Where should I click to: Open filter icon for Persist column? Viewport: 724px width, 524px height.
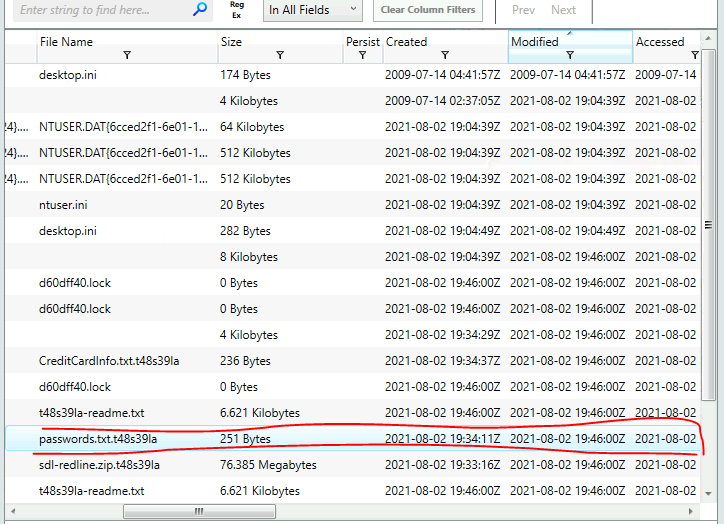(x=362, y=55)
